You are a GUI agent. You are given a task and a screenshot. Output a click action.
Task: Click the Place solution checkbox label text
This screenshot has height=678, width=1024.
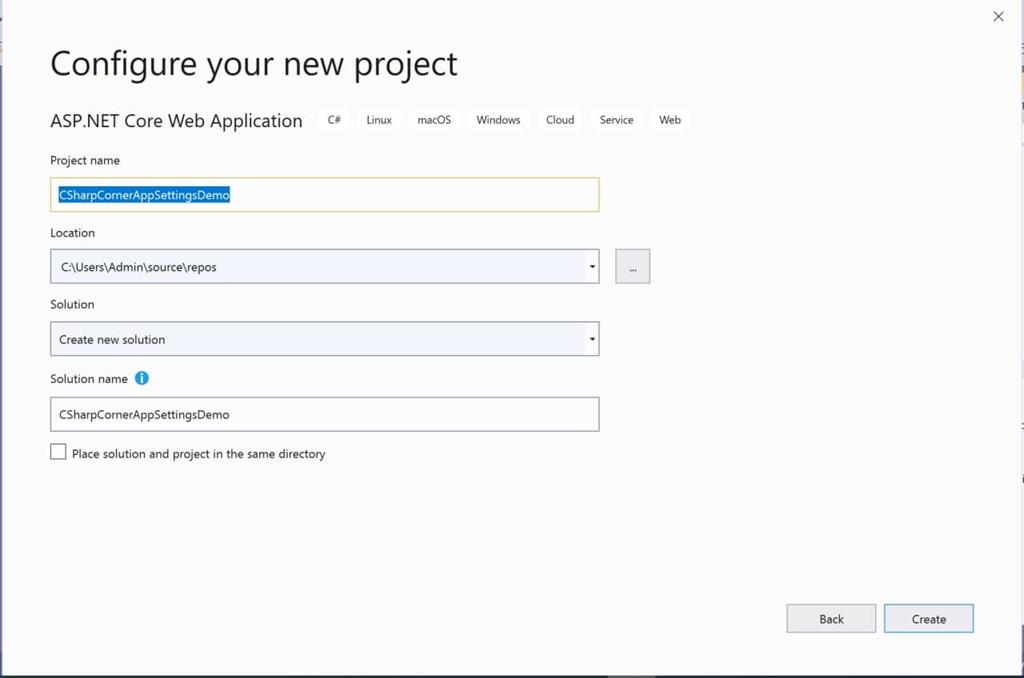coord(199,454)
